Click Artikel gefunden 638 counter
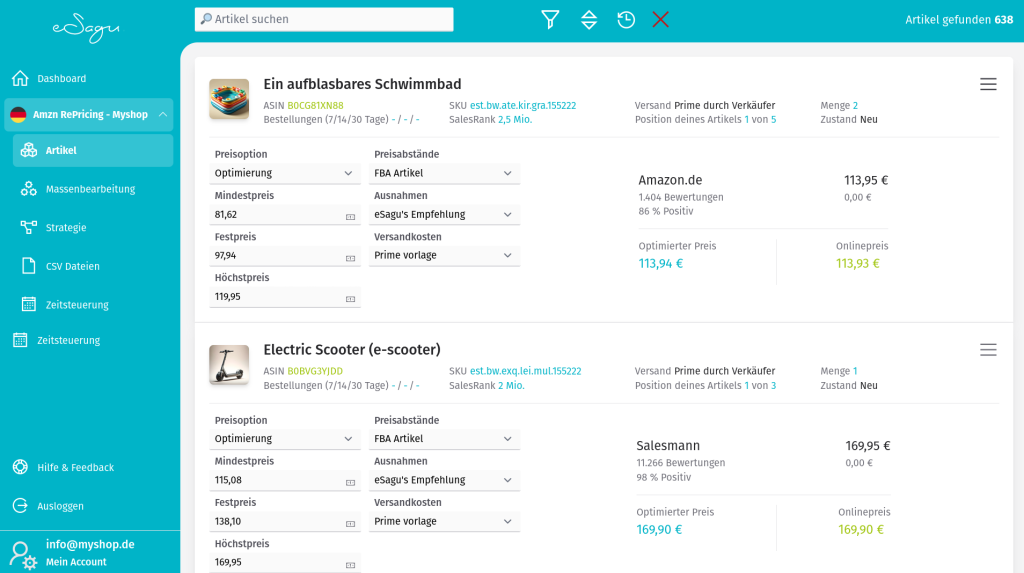 pos(959,20)
